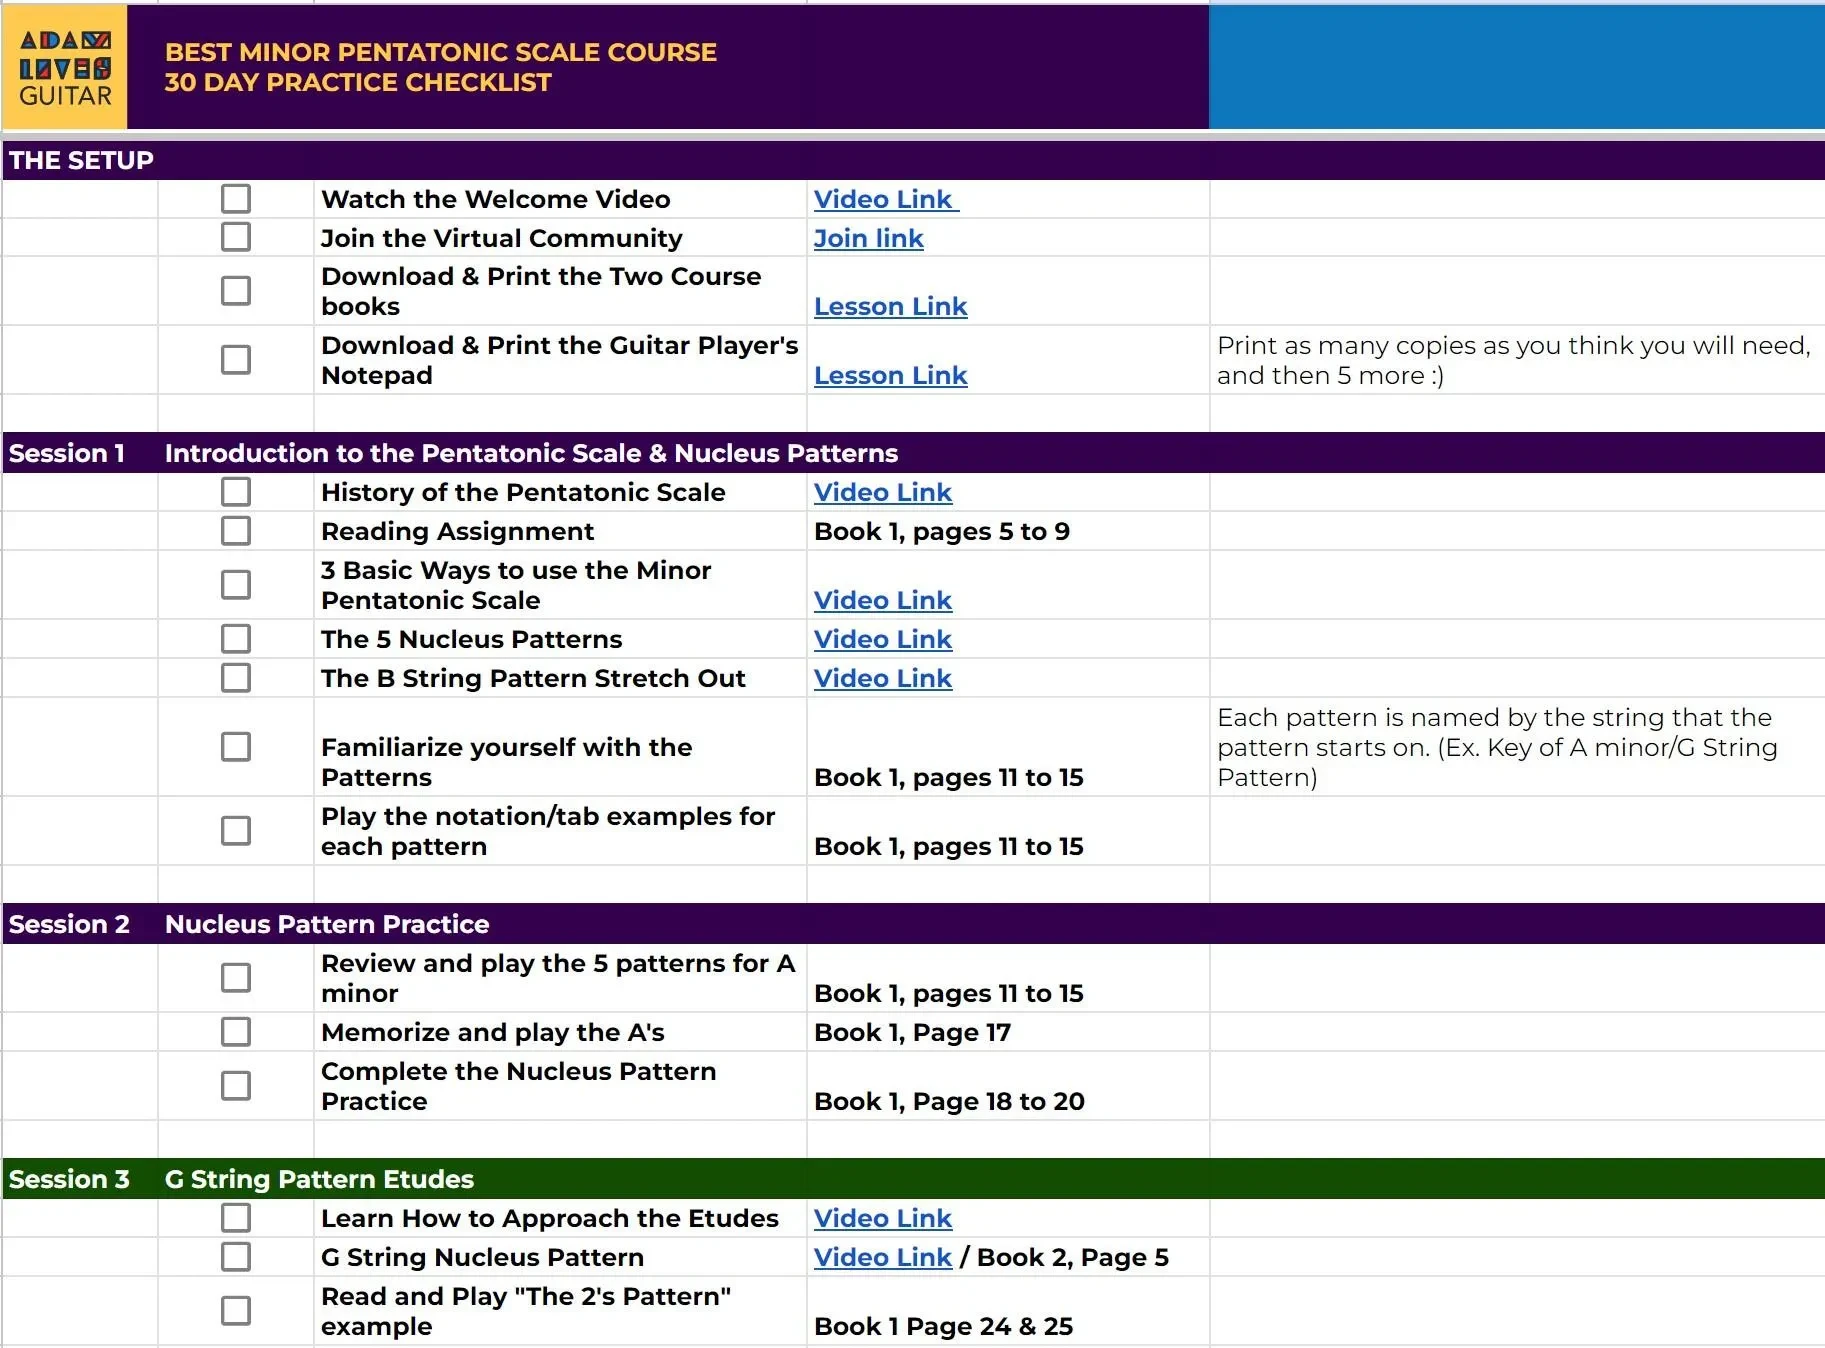
Task: Select the Memorize and play the A's cell
Action: click(x=560, y=1032)
